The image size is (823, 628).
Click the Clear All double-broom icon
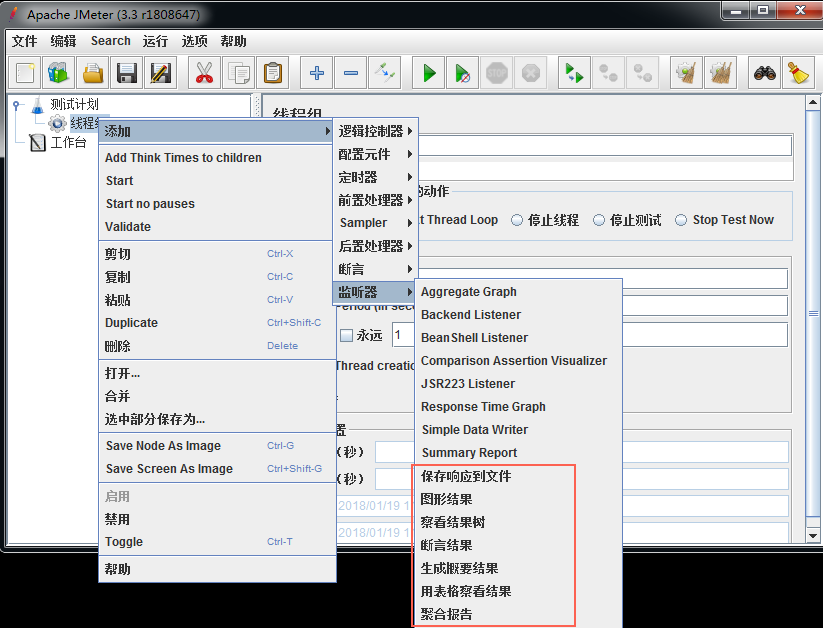pos(720,73)
